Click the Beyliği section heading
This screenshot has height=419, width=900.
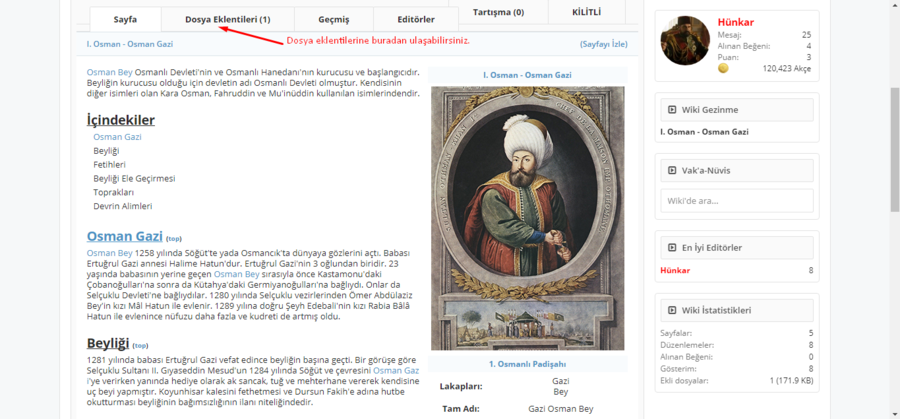coord(108,343)
